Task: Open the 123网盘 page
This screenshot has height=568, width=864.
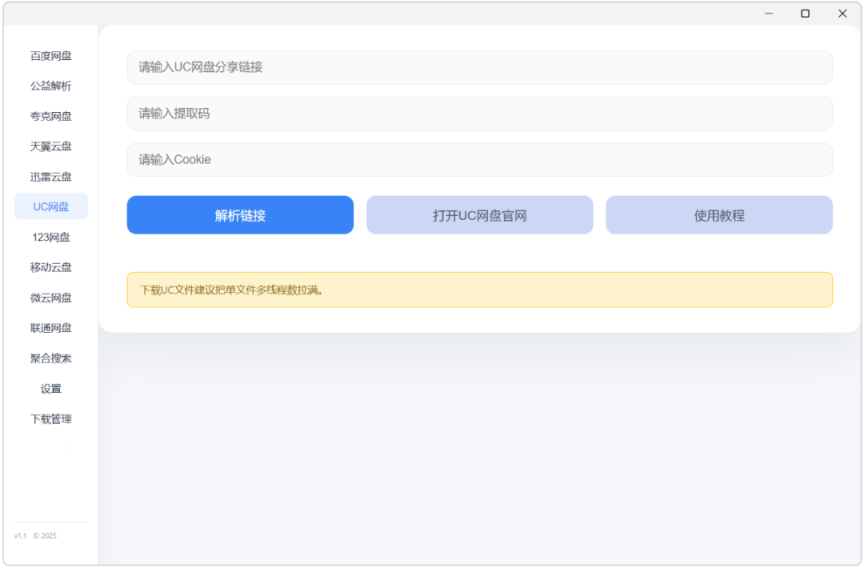Action: pos(51,237)
